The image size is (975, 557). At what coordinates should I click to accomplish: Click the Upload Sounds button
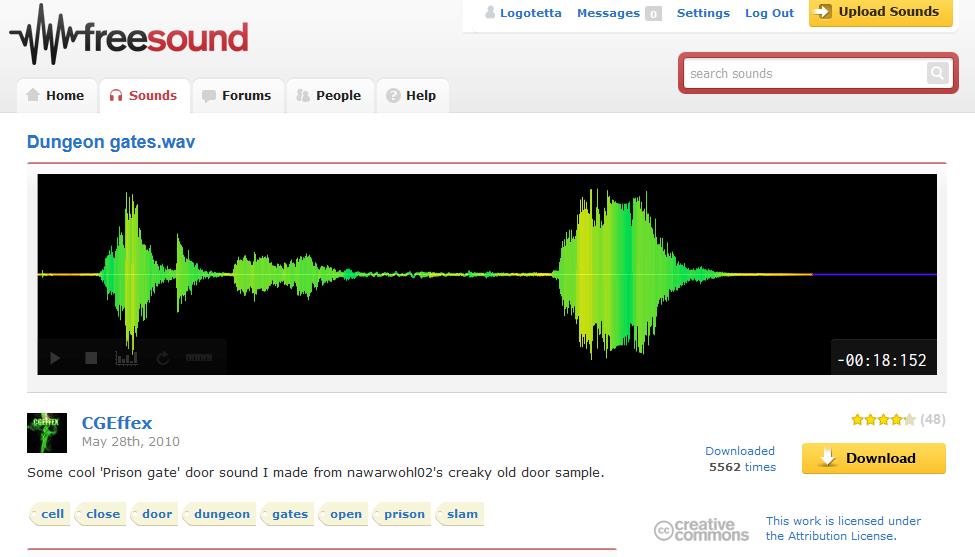click(x=879, y=12)
